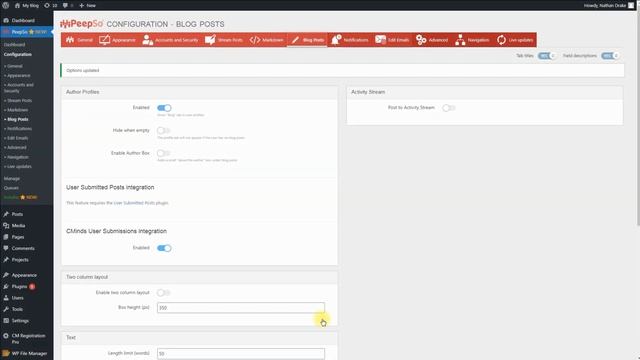
Task: Open PeepSo menu in sidebar
Action: [27, 32]
